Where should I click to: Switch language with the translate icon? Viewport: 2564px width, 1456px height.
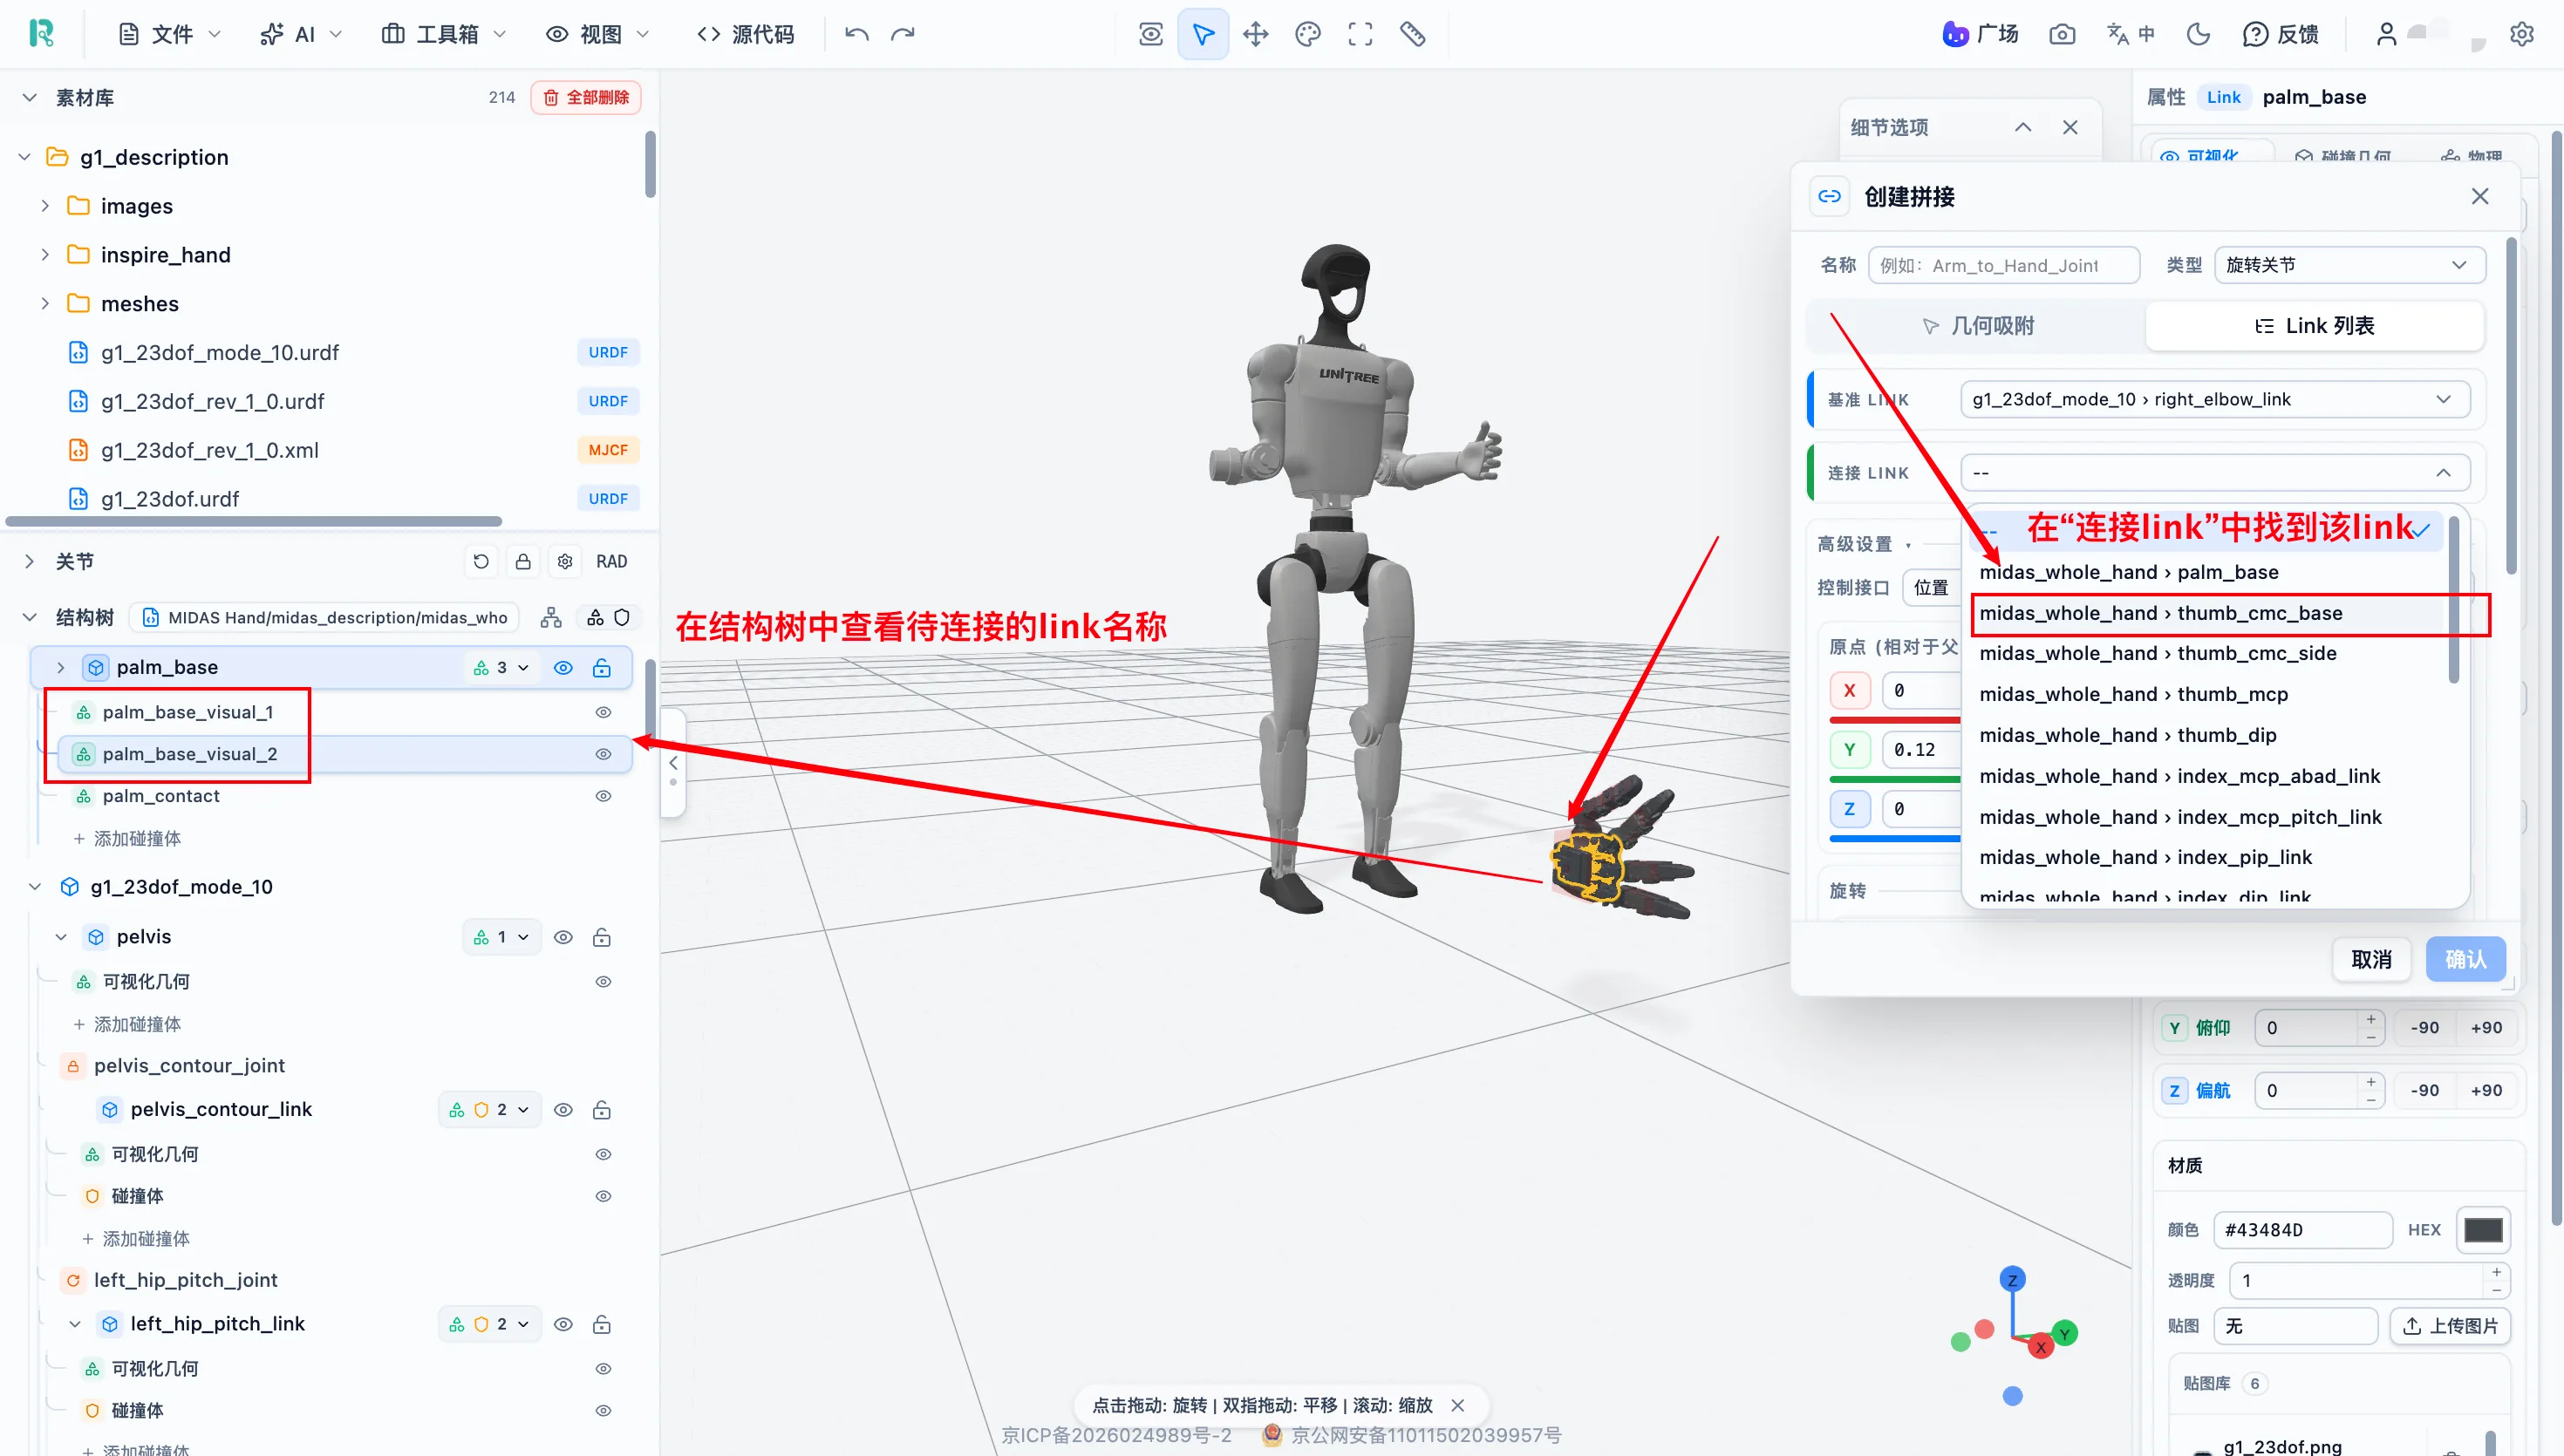point(2131,34)
